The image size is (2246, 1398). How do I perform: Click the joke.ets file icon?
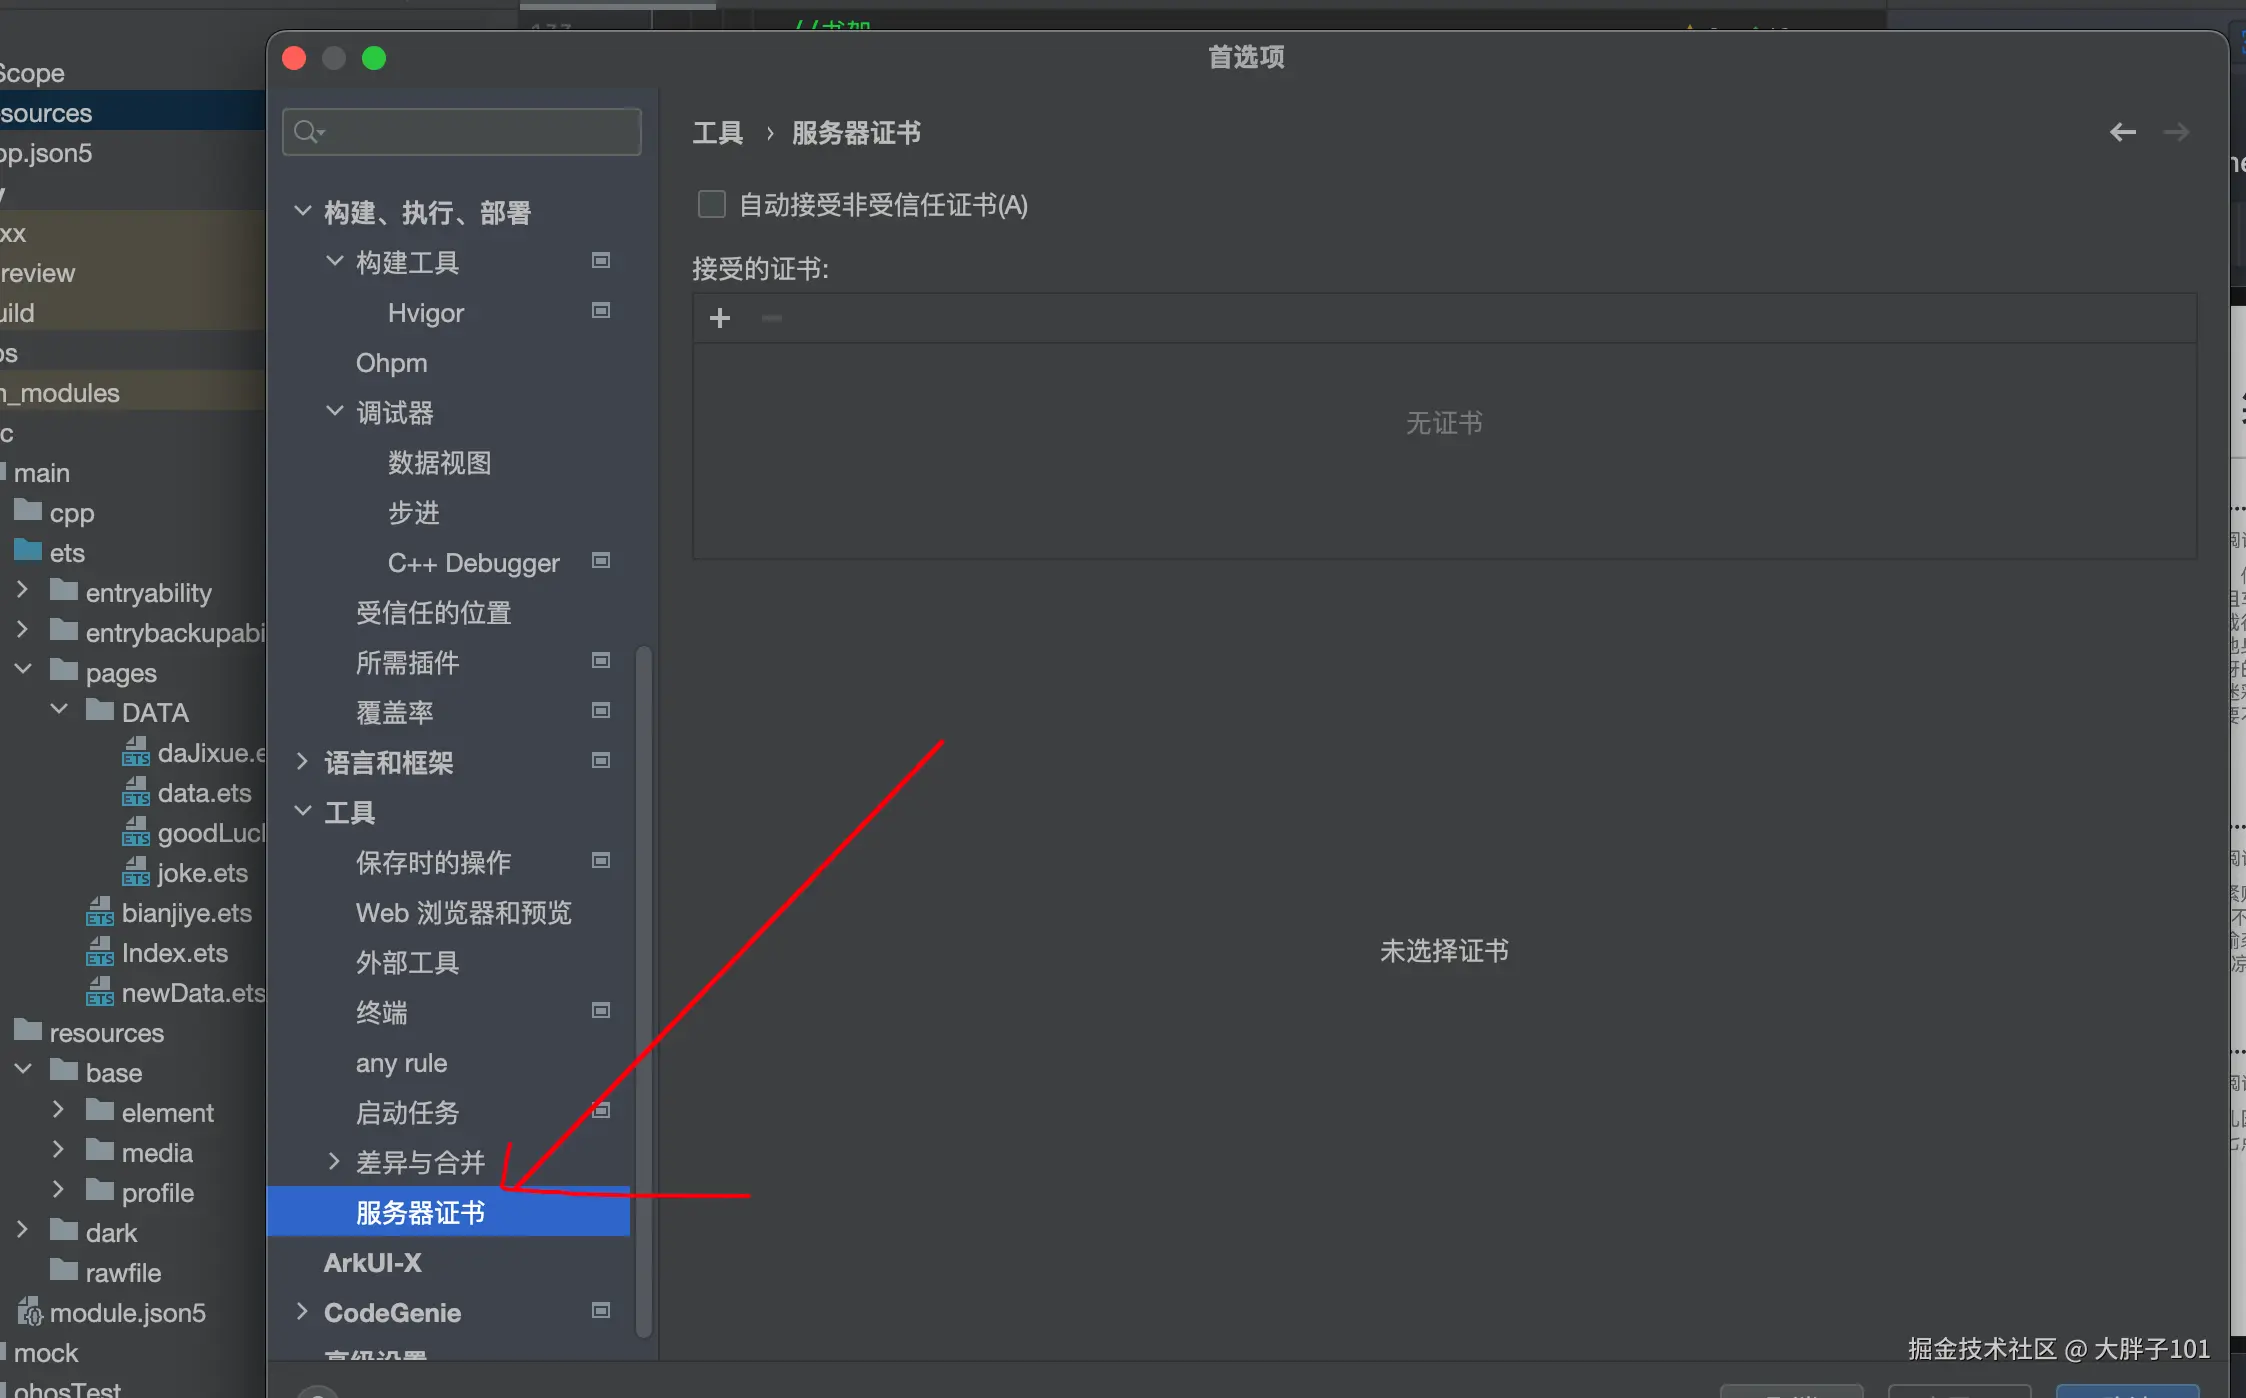pos(136,873)
